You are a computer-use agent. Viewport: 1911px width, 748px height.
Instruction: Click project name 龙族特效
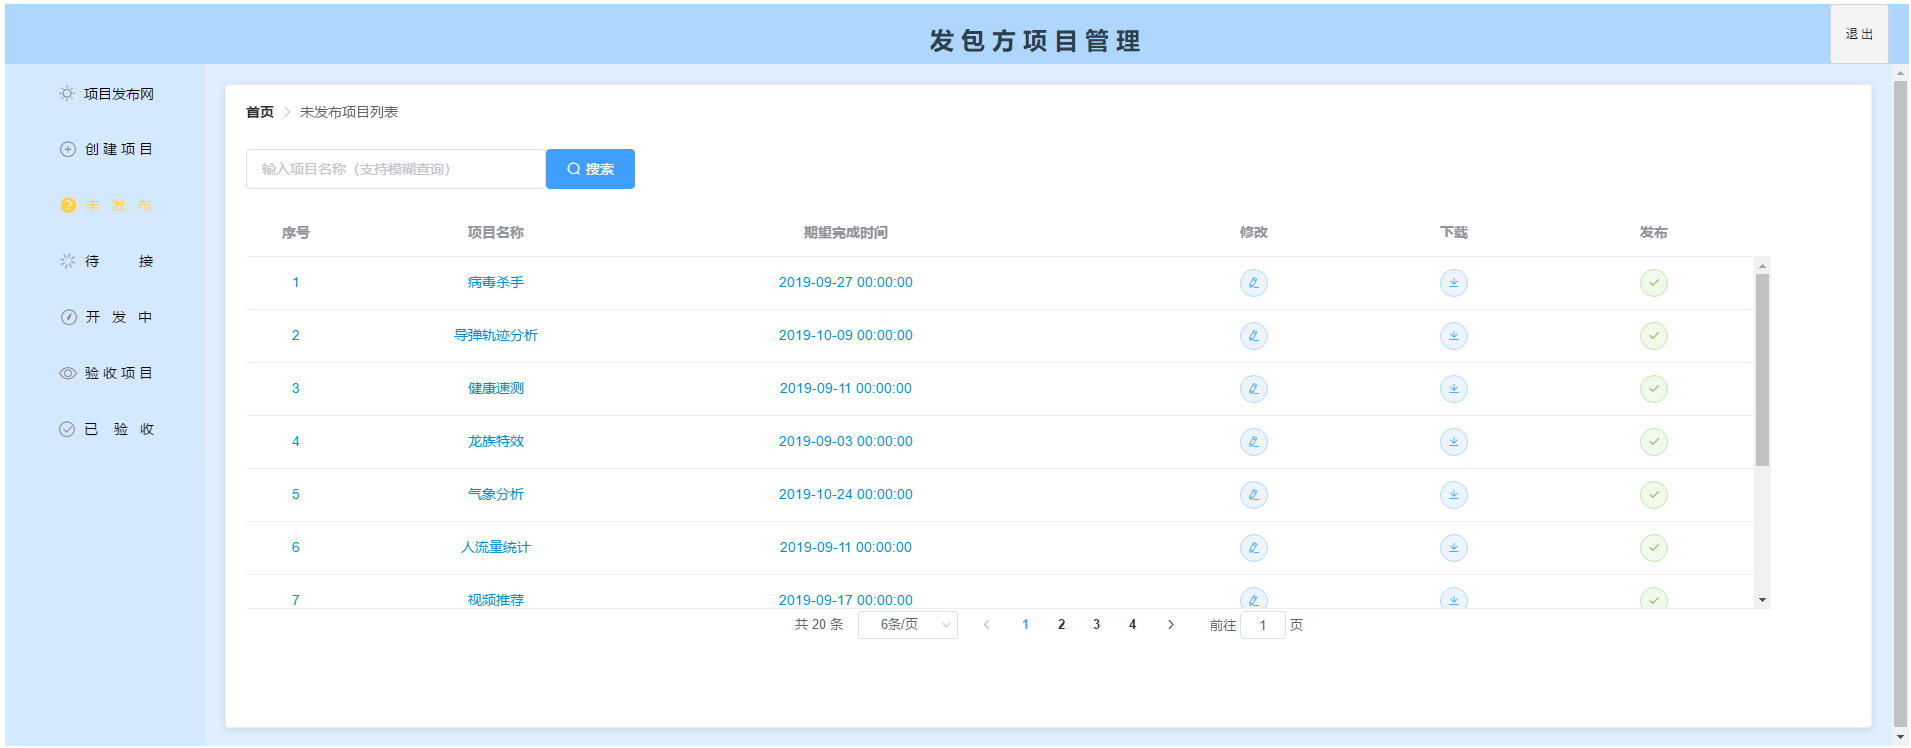tap(496, 442)
